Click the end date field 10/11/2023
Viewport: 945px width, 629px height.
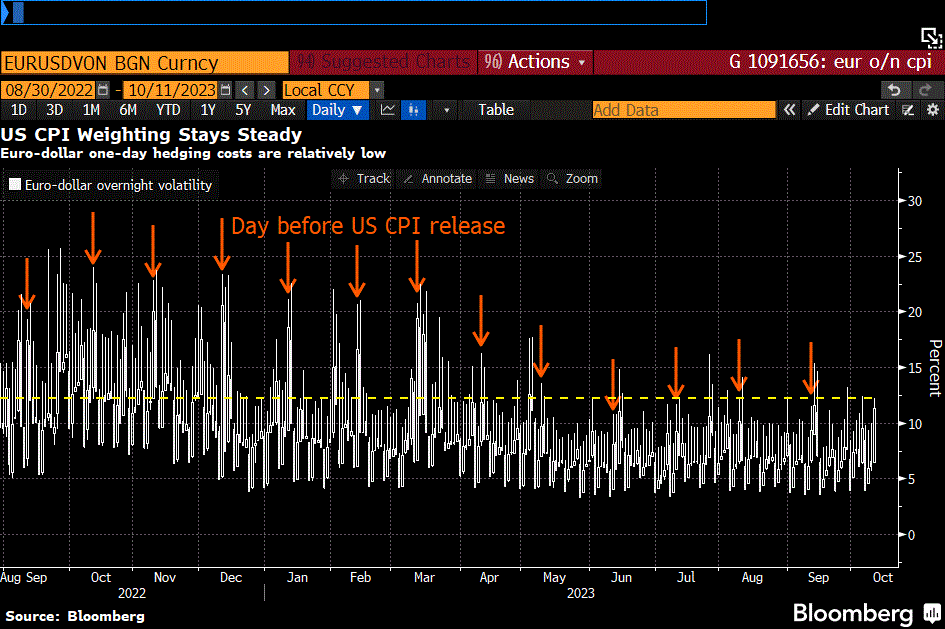click(171, 90)
